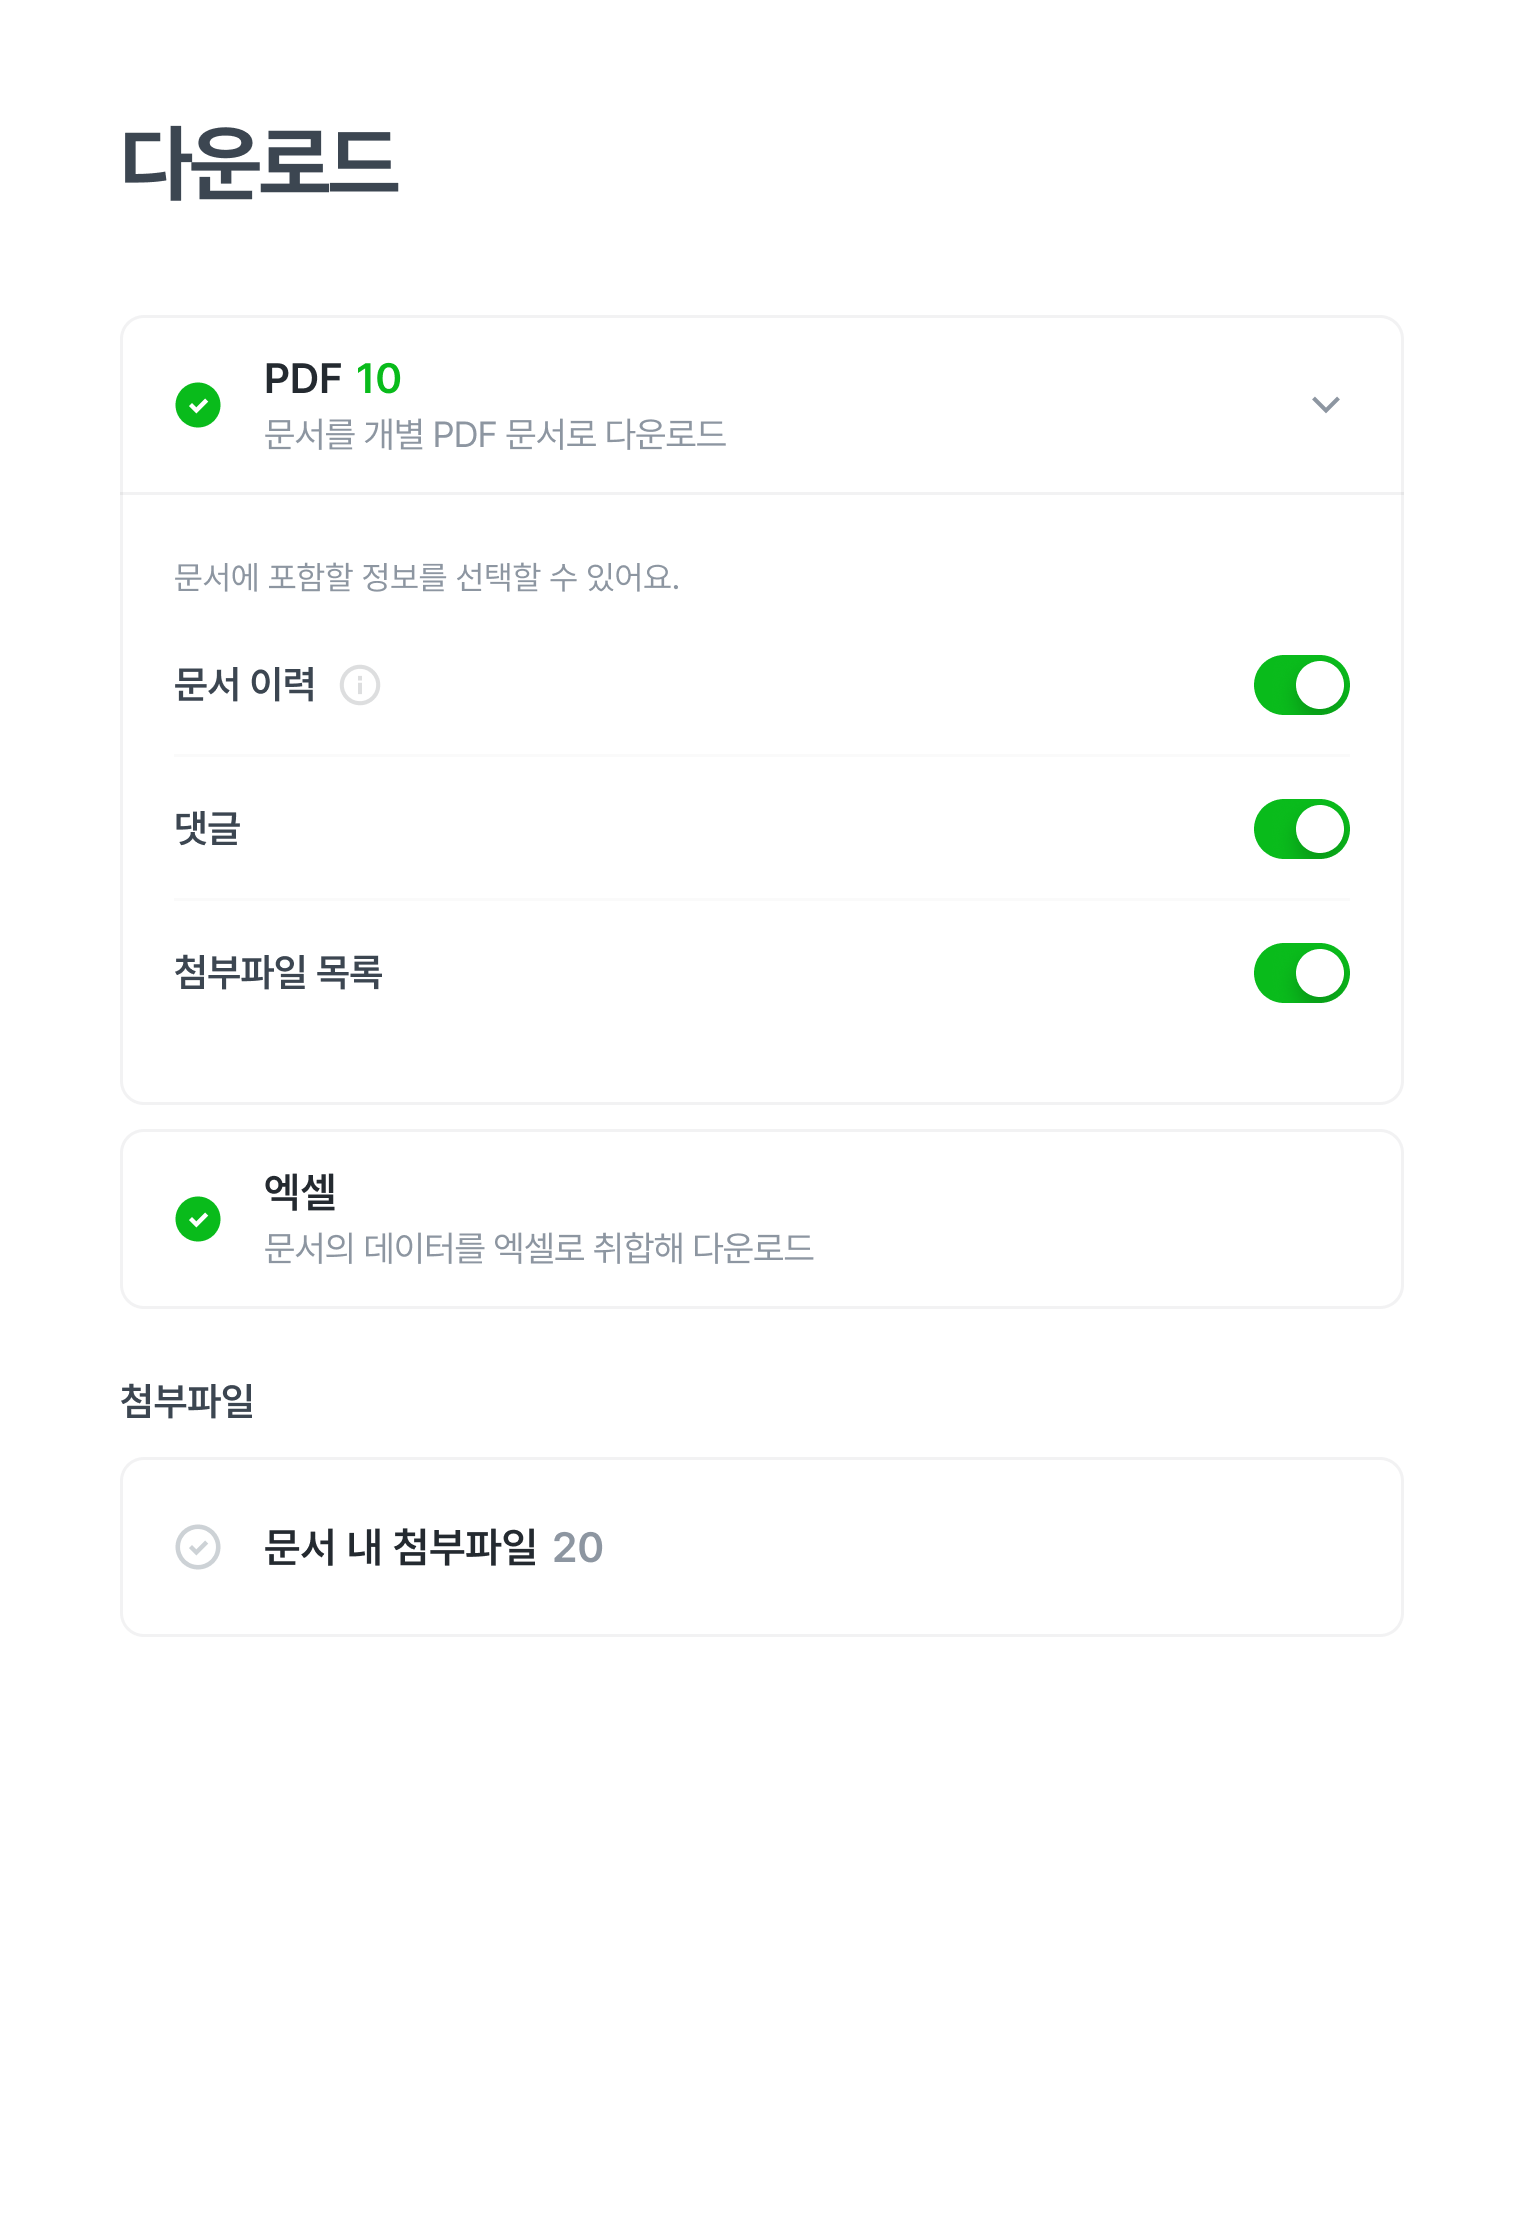The image size is (1524, 2215).
Task: Click the 첨부파일 목록 option label
Action: tap(278, 973)
